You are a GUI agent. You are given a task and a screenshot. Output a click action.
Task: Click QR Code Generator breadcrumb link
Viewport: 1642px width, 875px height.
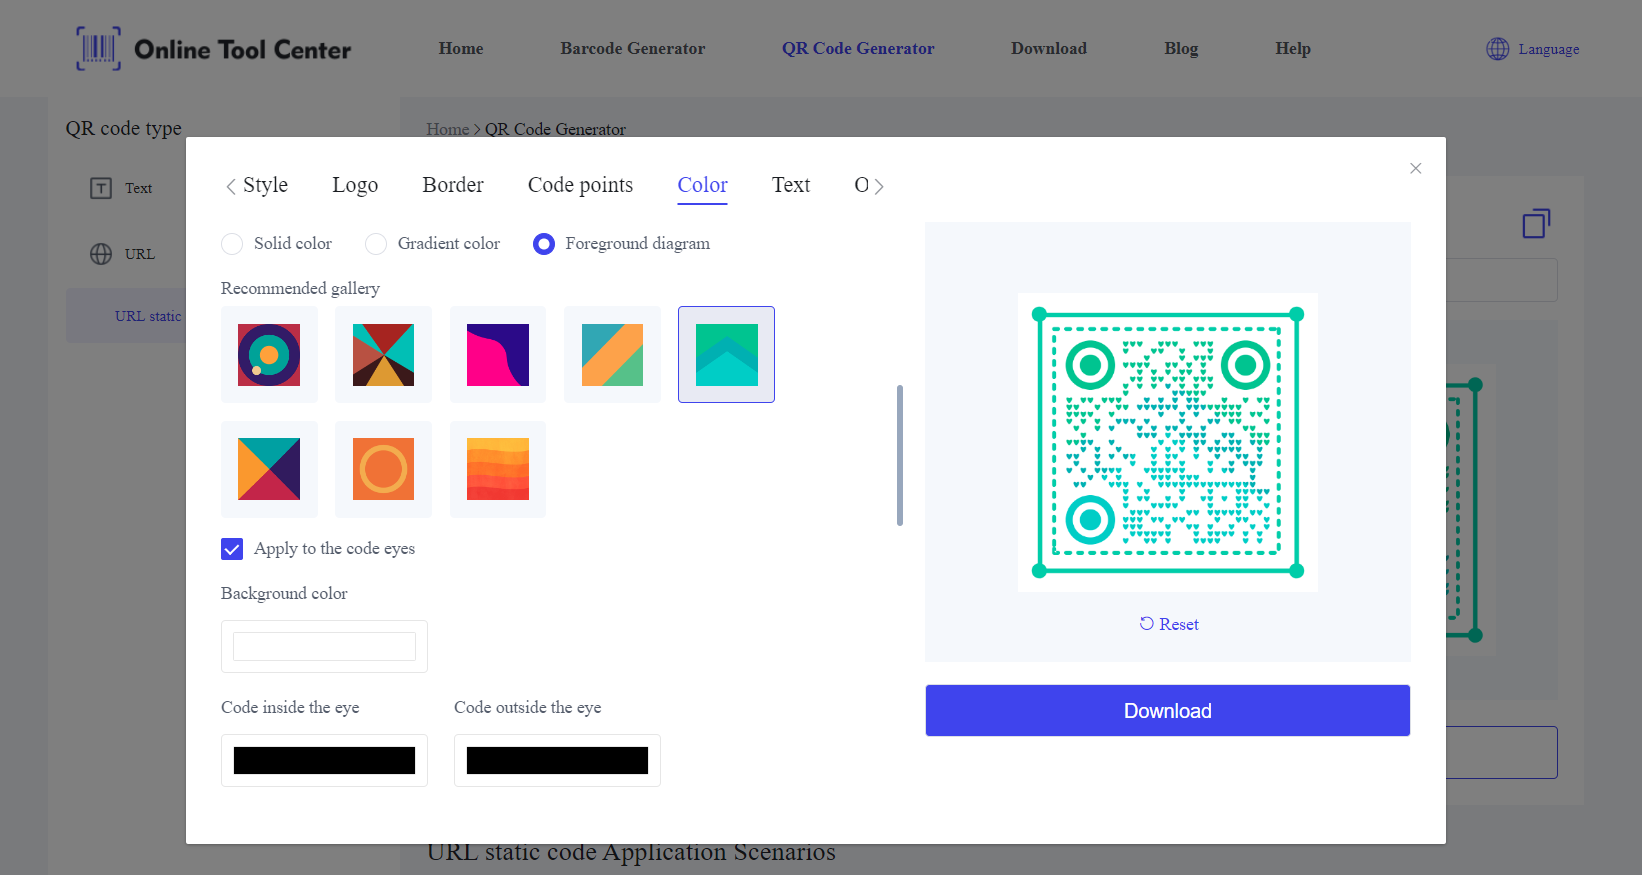click(555, 129)
